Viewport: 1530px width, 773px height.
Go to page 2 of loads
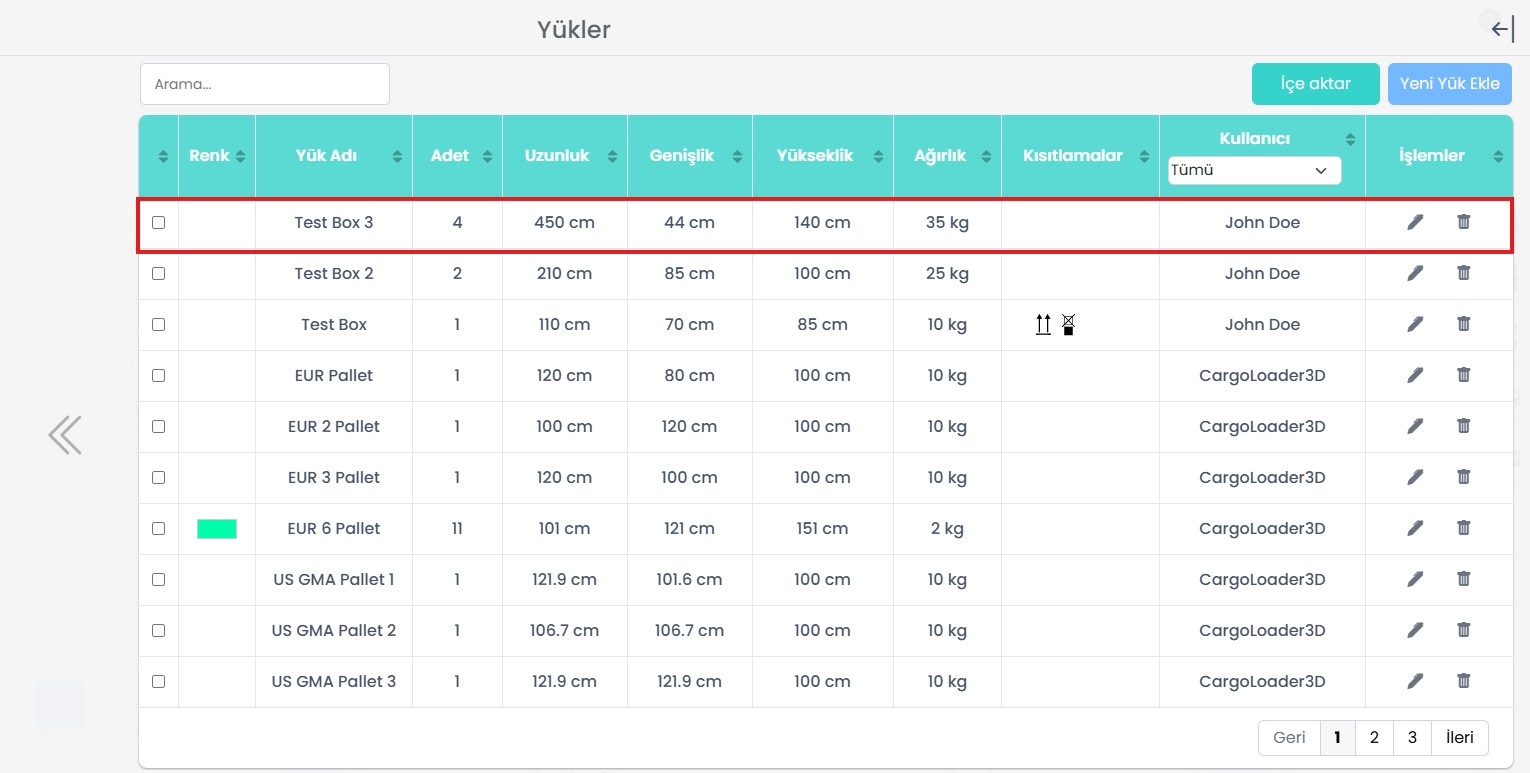click(1374, 738)
